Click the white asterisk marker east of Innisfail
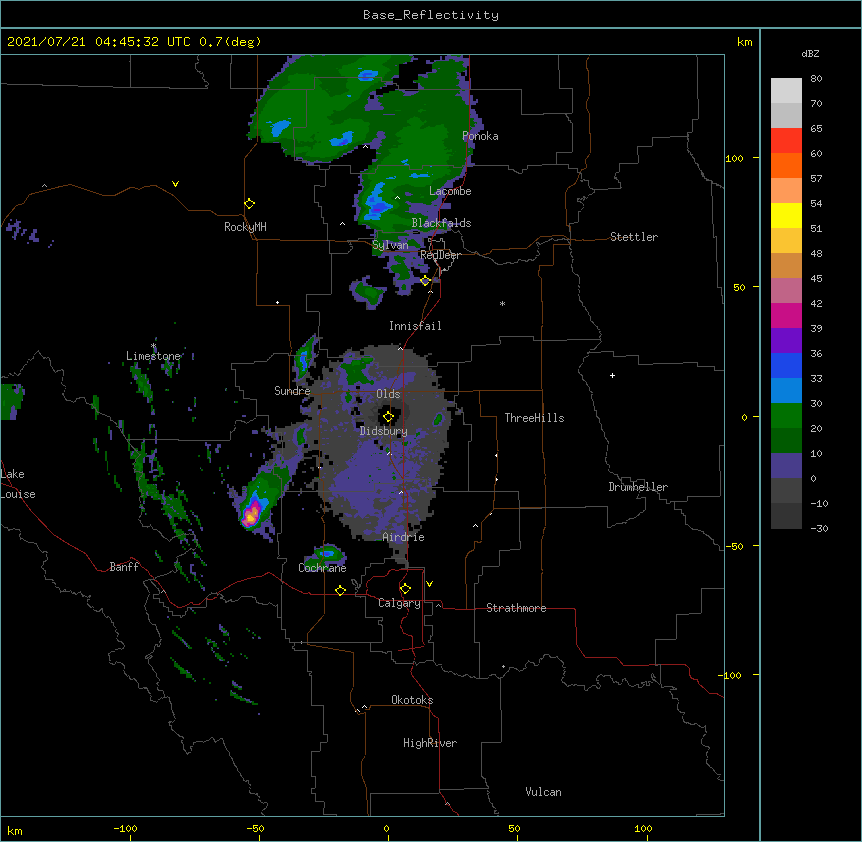 point(502,303)
